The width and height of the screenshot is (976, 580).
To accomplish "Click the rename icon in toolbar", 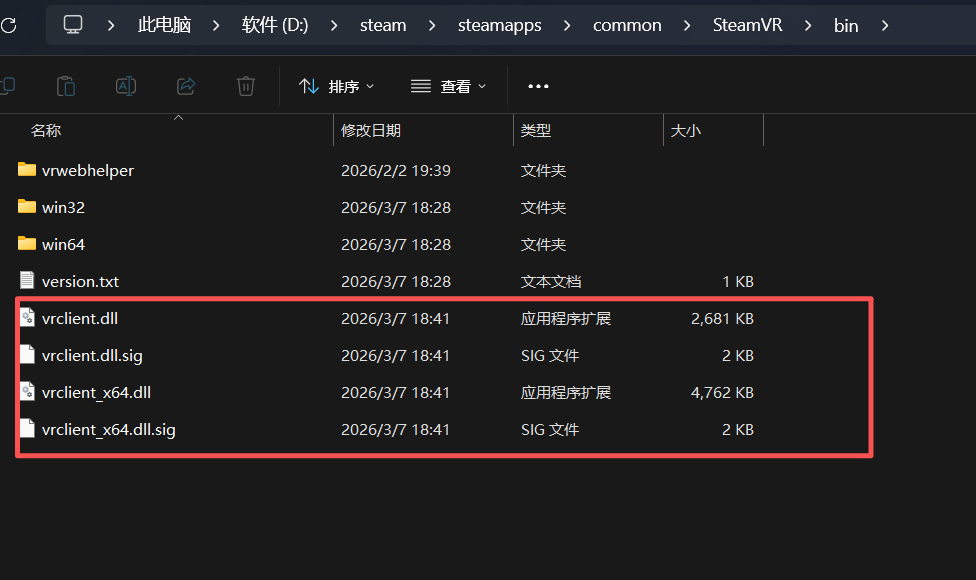I will (126, 86).
